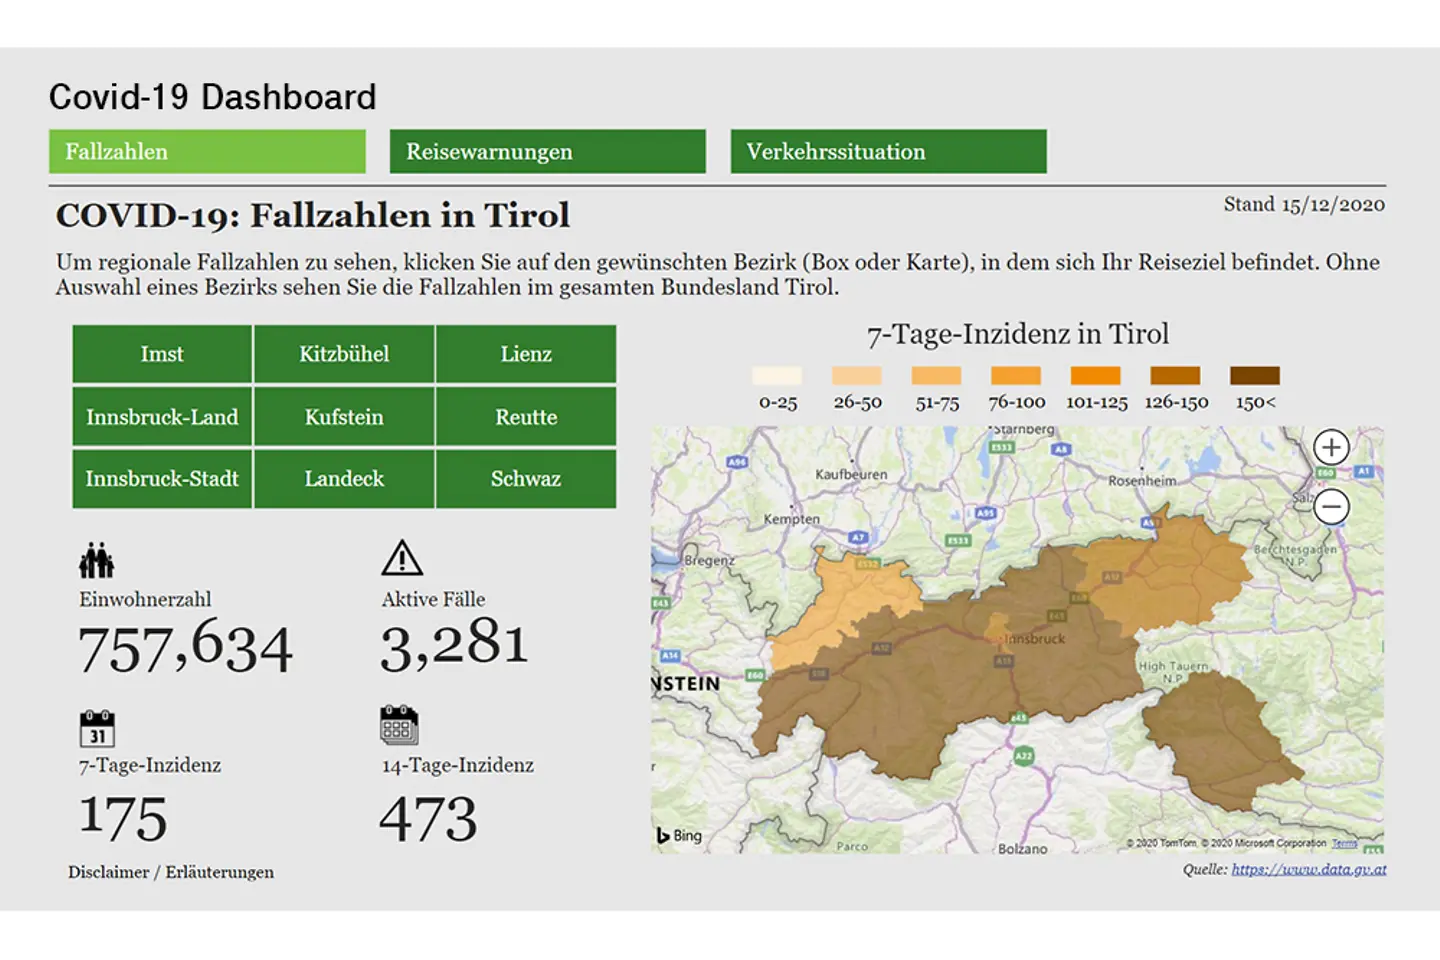This screenshot has height=960, width=1440.
Task: Click the Einwohnerzahl family people icon
Action: click(97, 560)
